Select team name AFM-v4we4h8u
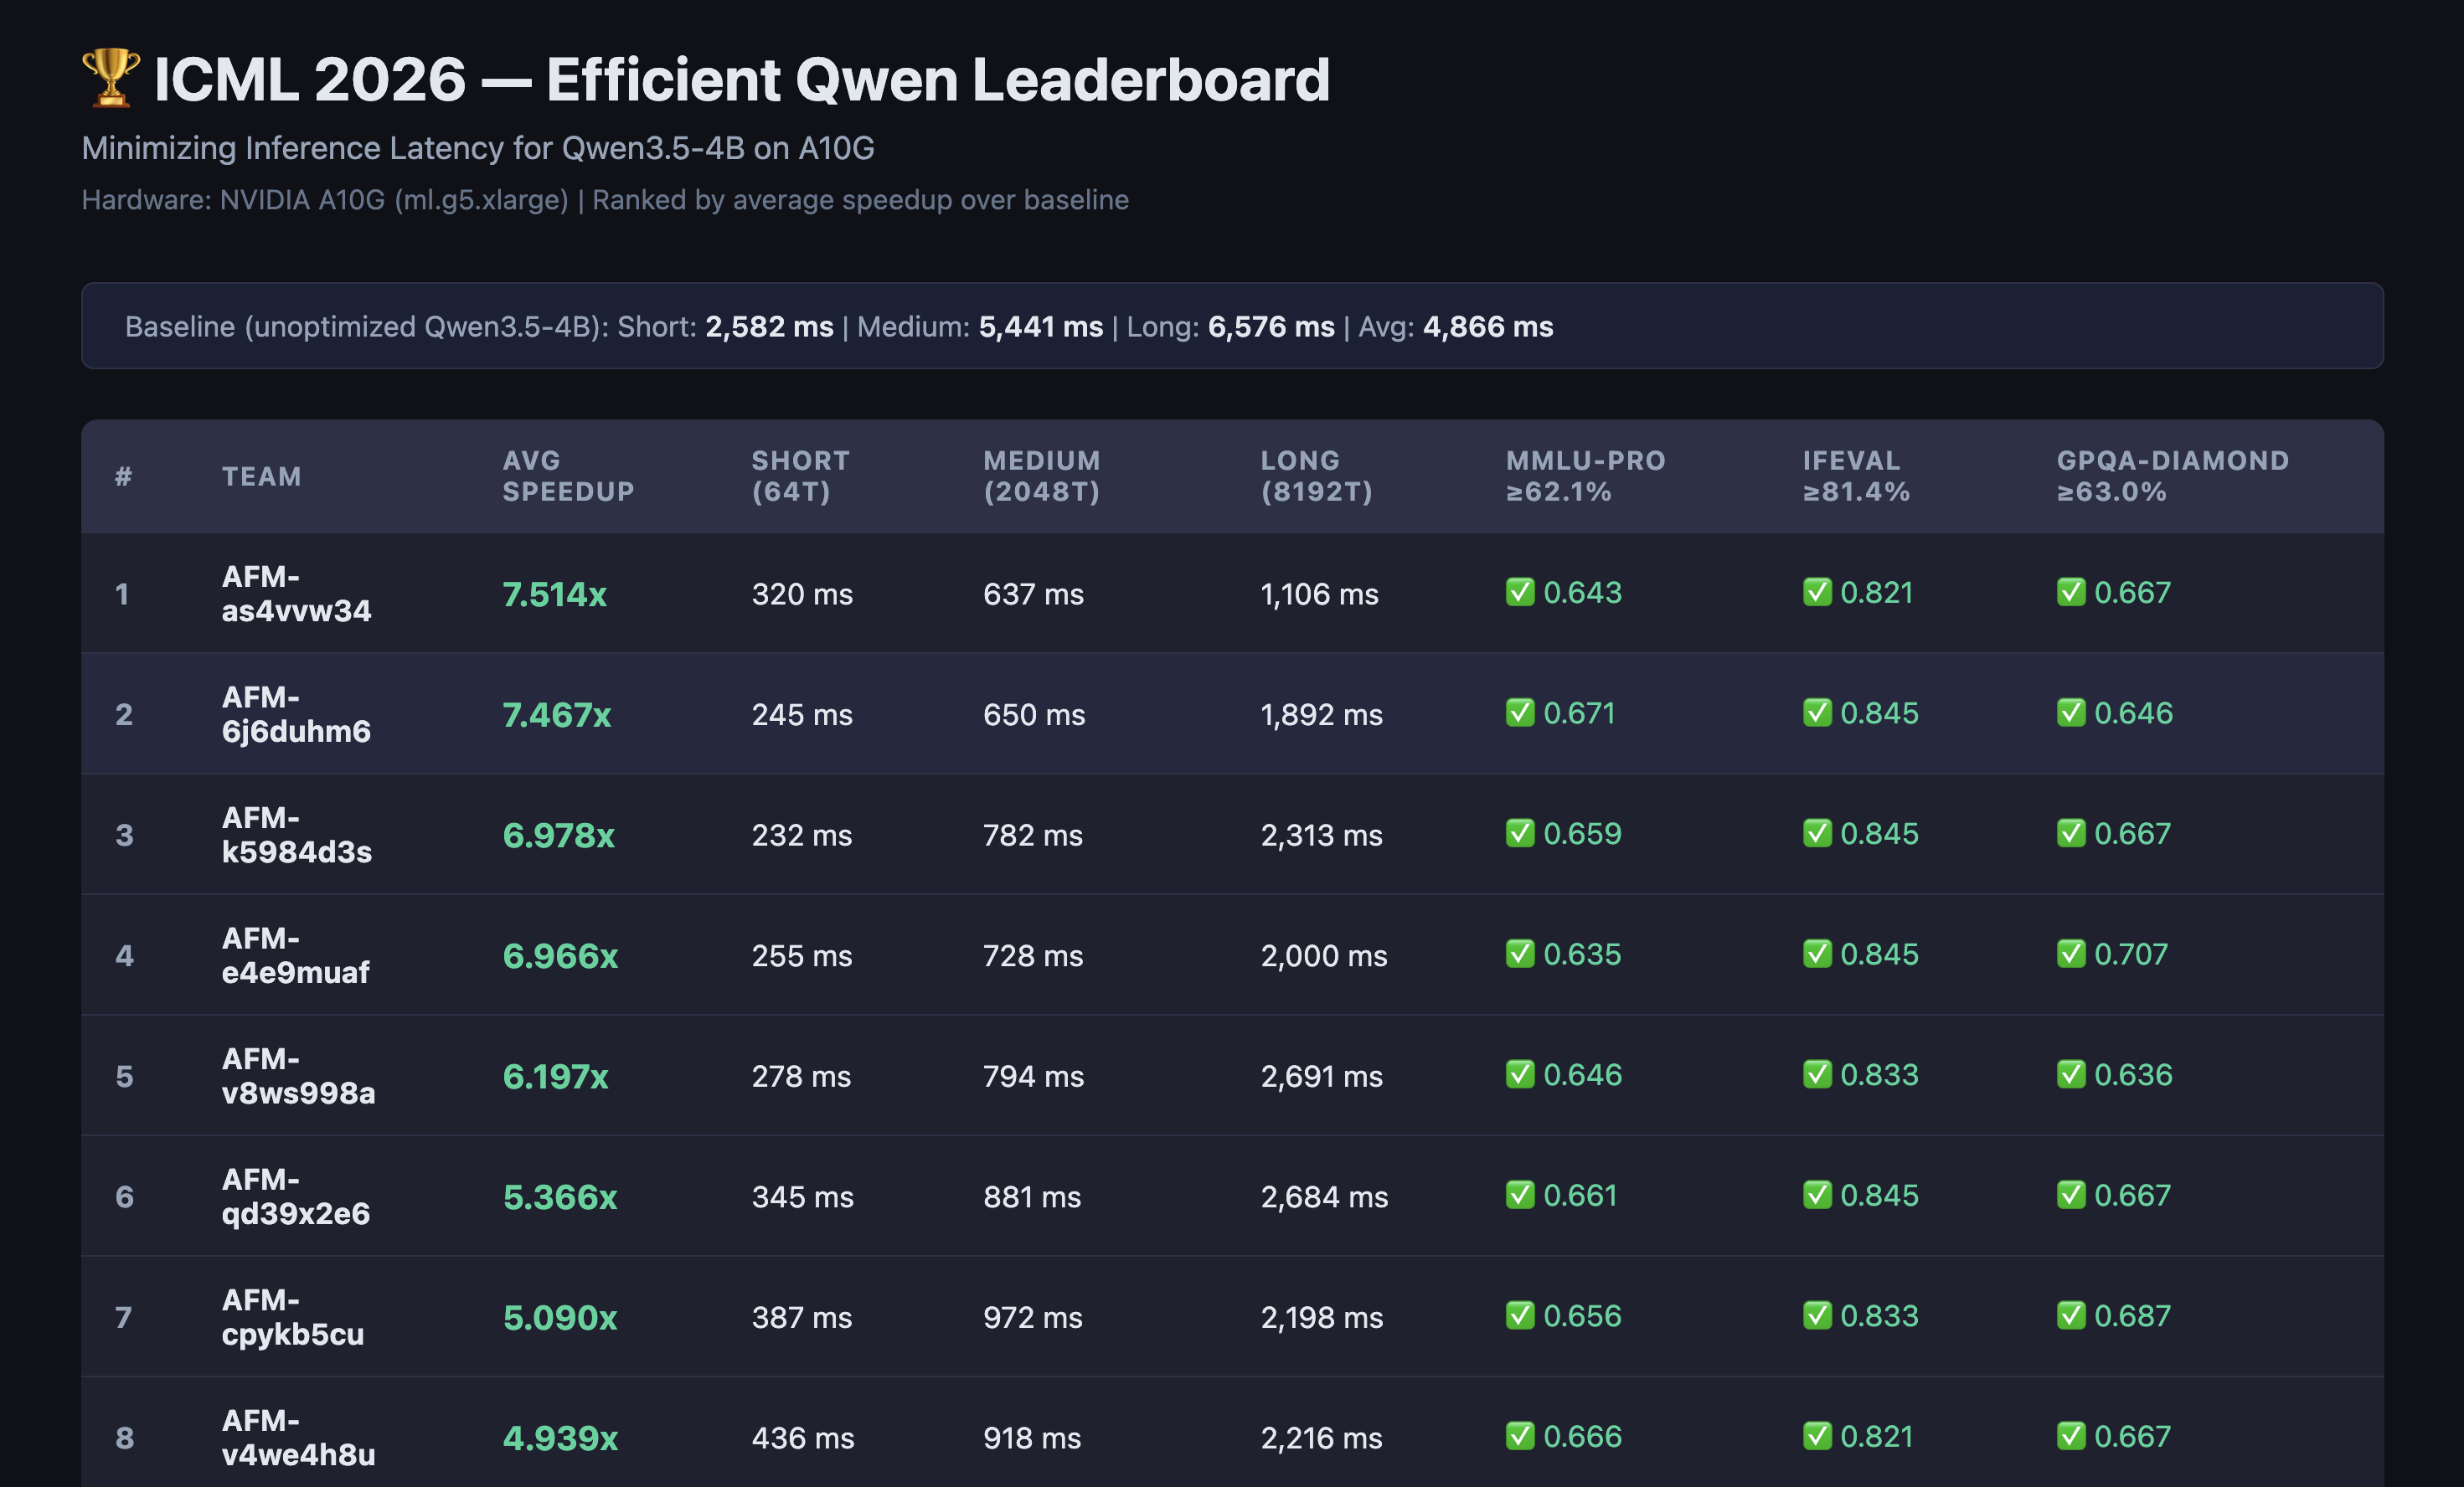Image resolution: width=2464 pixels, height=1487 pixels. coord(298,1437)
